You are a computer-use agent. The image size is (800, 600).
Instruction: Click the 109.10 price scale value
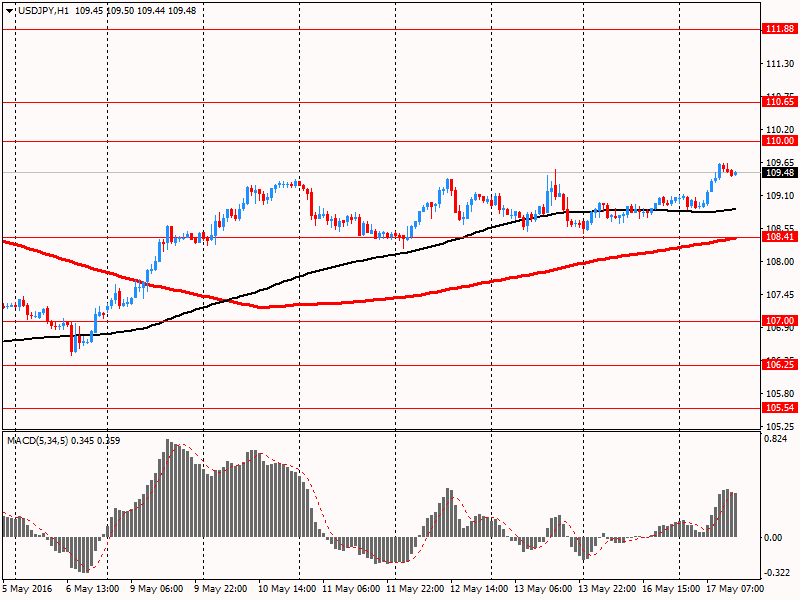[x=780, y=196]
